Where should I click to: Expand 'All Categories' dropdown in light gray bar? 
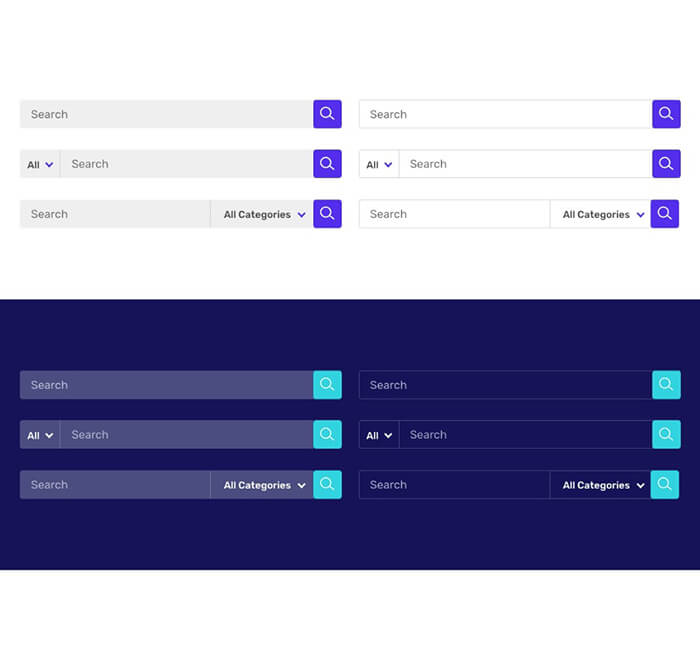tap(264, 215)
